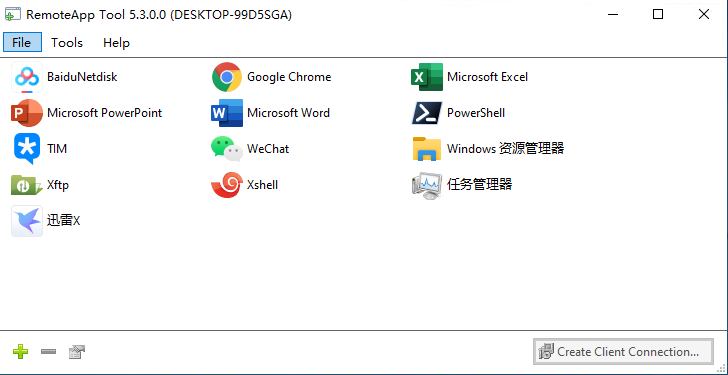Select the Microsoft PowerPoint icon
This screenshot has height=375, width=728.
pyautogui.click(x=27, y=113)
